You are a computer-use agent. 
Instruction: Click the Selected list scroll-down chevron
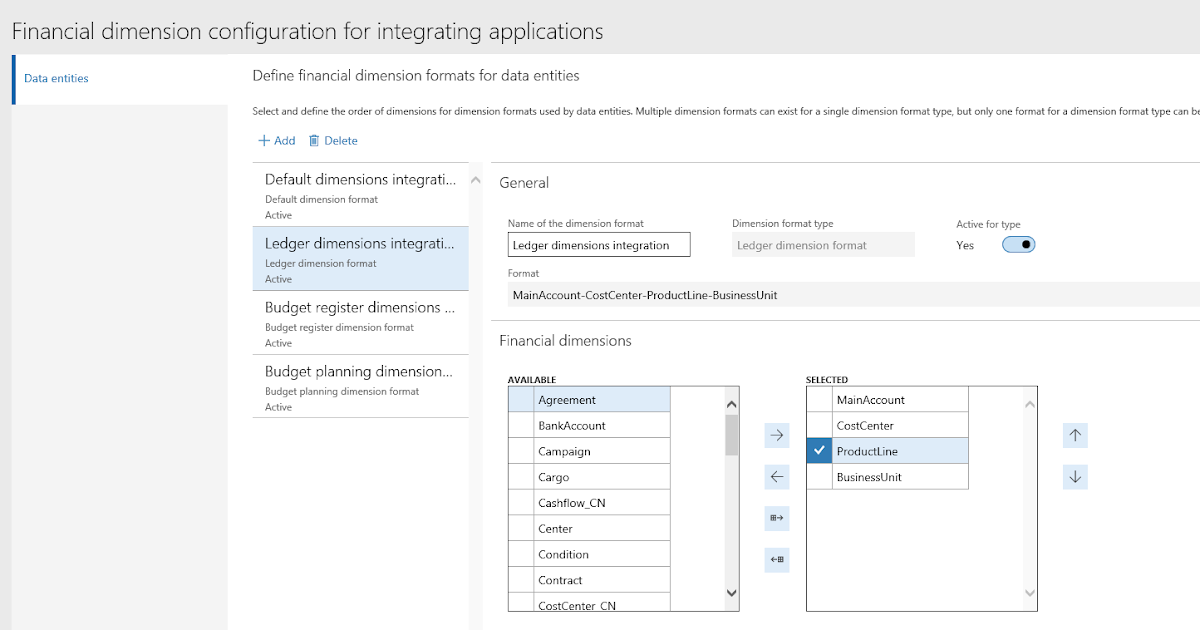point(1029,593)
